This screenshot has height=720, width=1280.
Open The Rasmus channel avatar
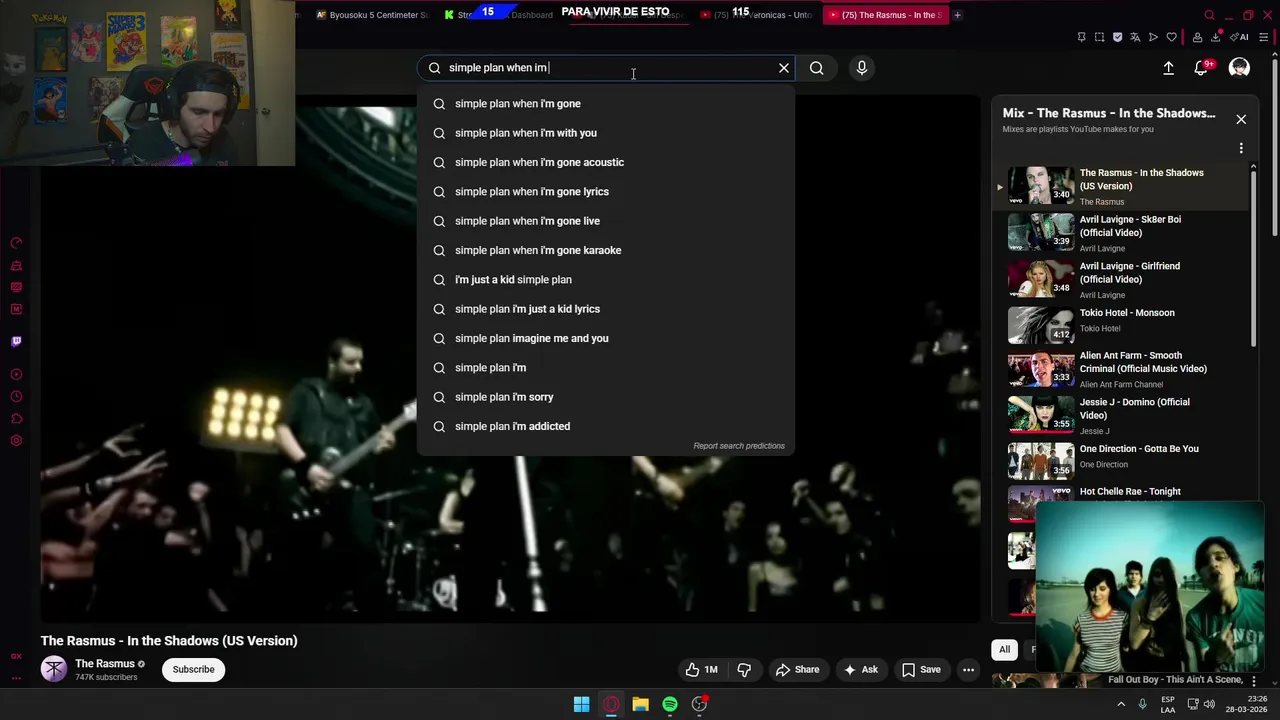(54, 669)
